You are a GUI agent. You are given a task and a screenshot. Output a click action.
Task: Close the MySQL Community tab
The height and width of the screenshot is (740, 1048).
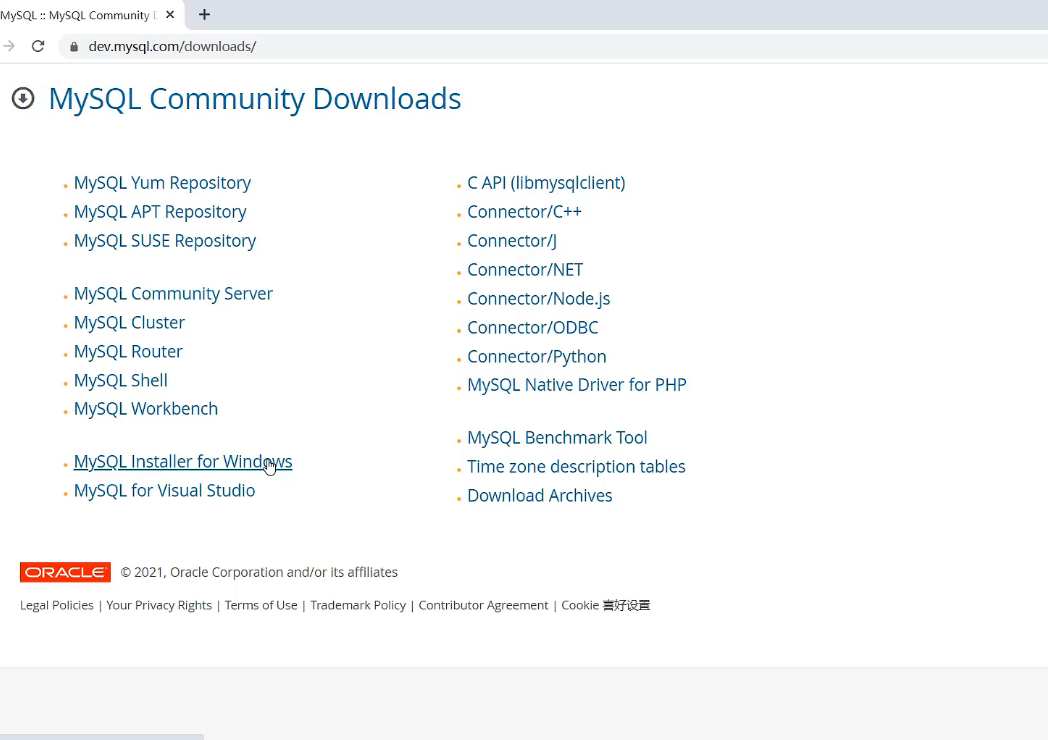[x=170, y=15]
